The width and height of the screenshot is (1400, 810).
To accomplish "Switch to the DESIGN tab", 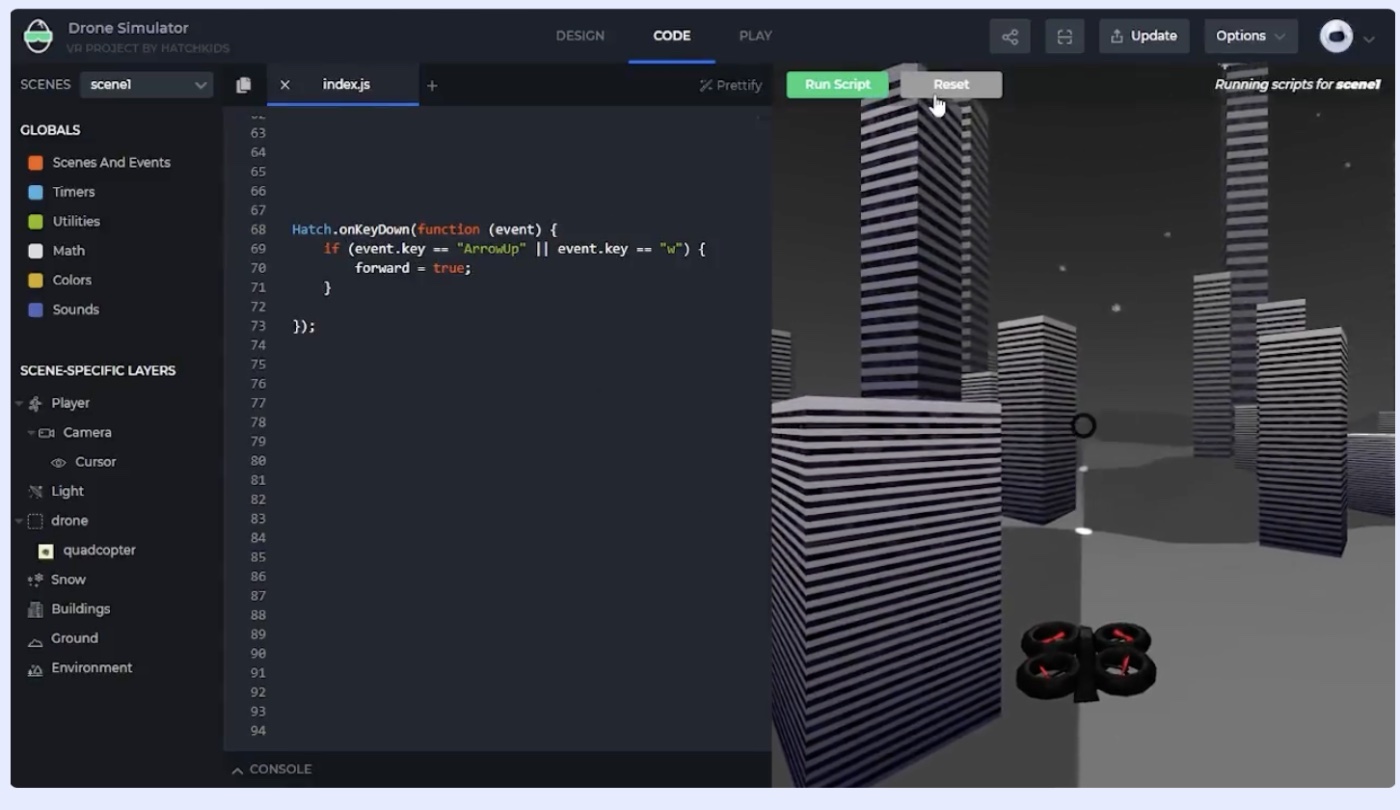I will (x=580, y=36).
